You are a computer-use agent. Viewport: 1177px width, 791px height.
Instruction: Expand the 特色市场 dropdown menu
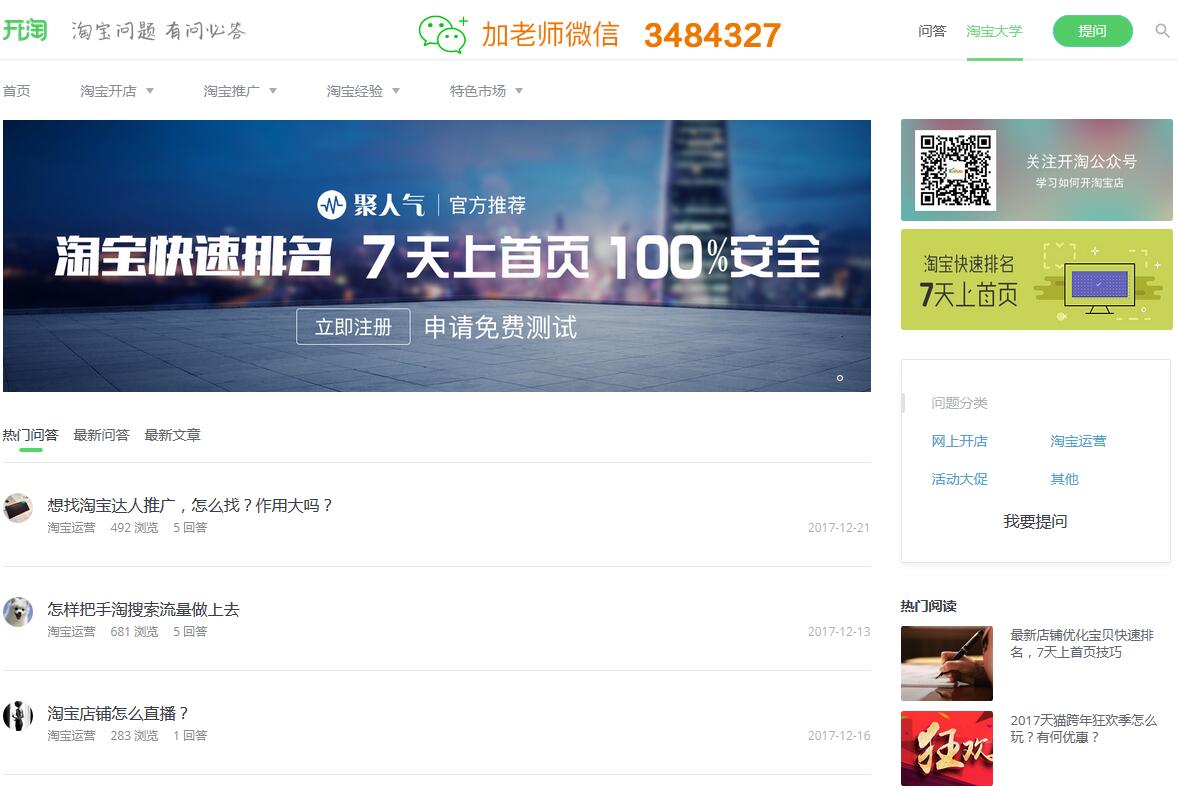(486, 91)
